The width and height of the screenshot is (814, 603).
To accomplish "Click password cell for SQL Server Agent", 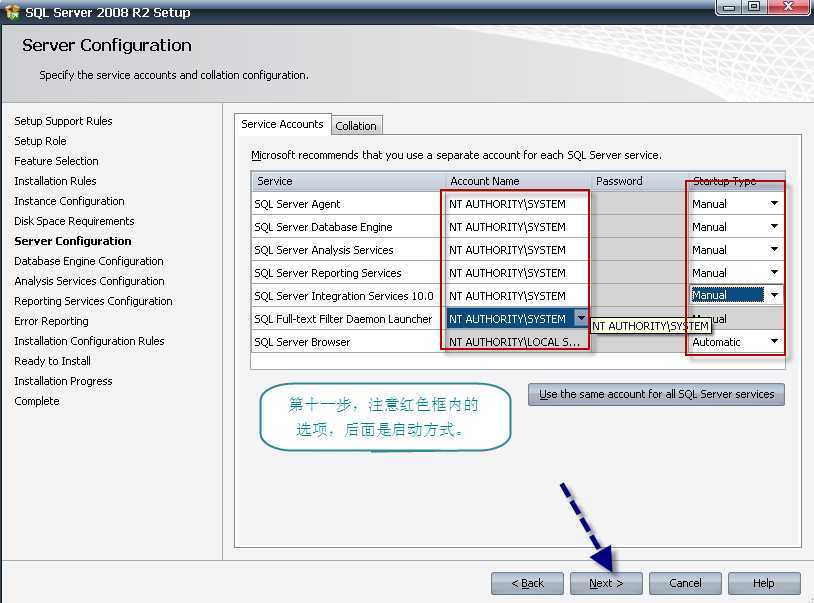I will pyautogui.click(x=639, y=204).
